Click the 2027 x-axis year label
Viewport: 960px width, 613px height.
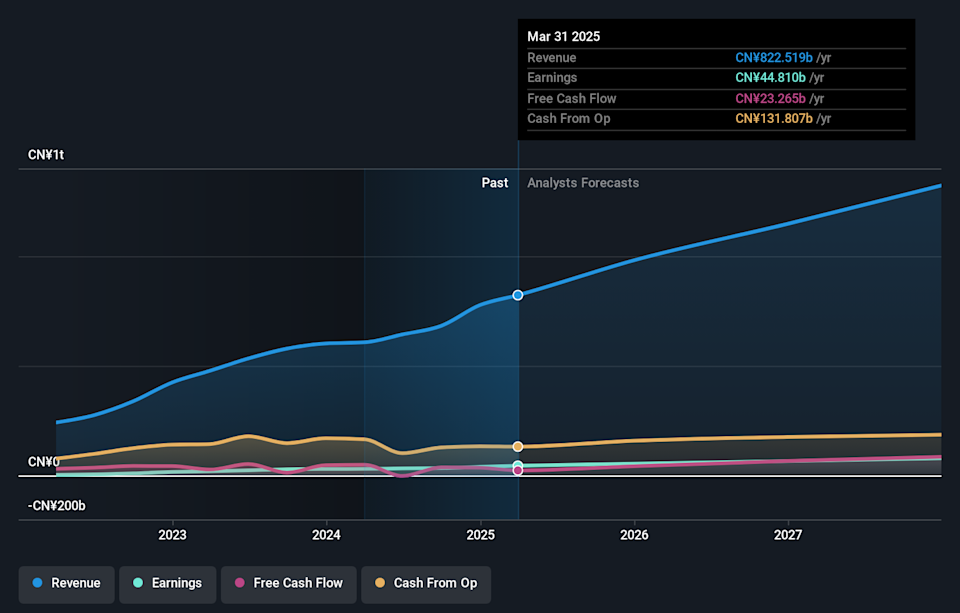tap(788, 534)
